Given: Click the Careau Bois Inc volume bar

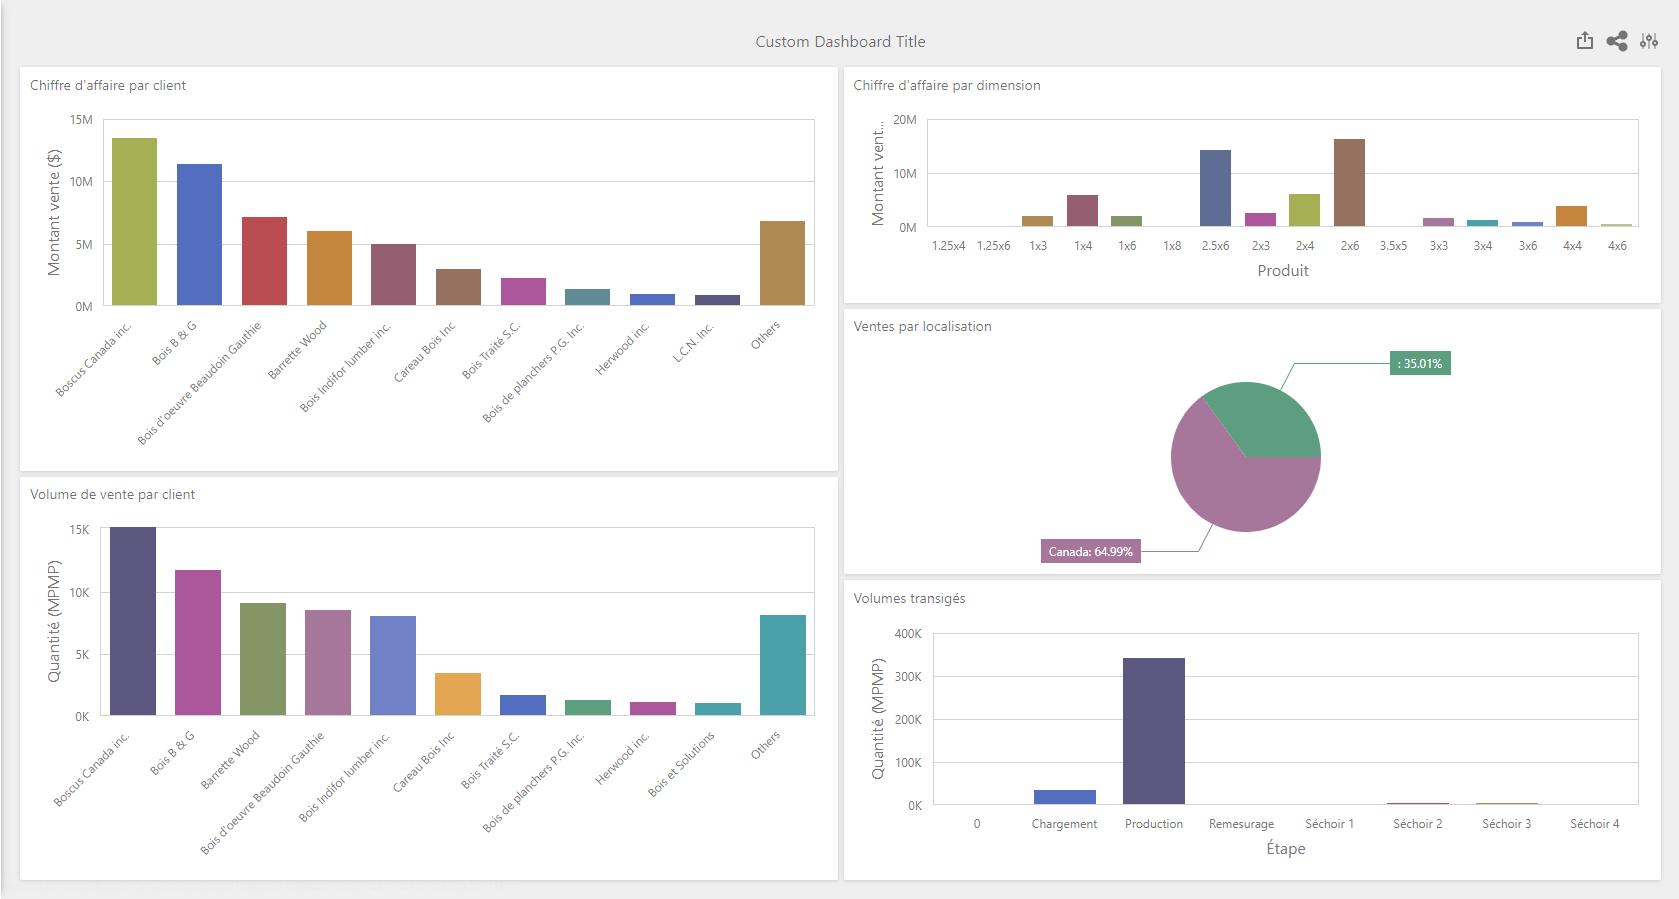Looking at the screenshot, I should click(458, 694).
